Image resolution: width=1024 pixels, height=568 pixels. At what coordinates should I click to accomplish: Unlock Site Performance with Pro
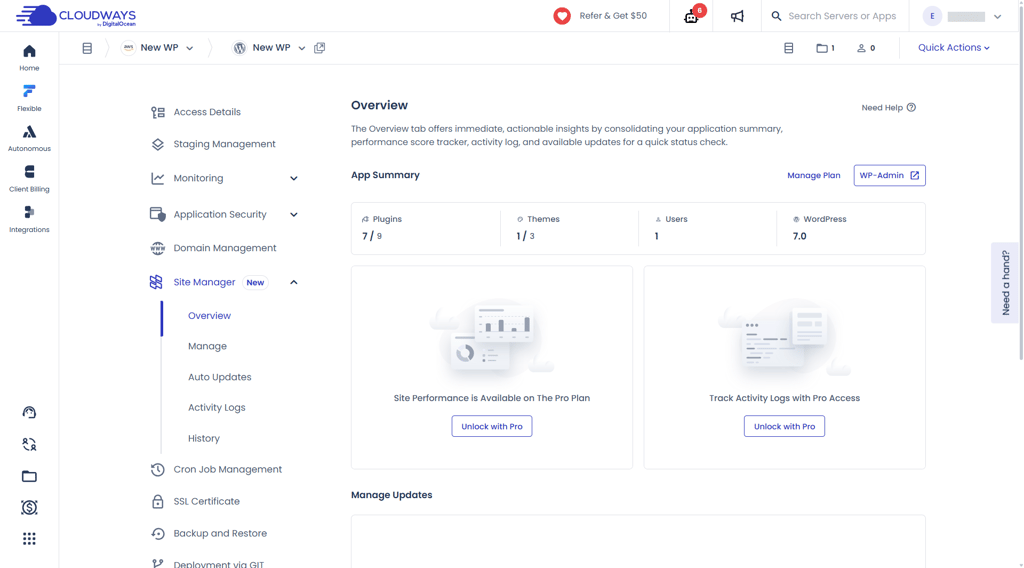pos(492,426)
